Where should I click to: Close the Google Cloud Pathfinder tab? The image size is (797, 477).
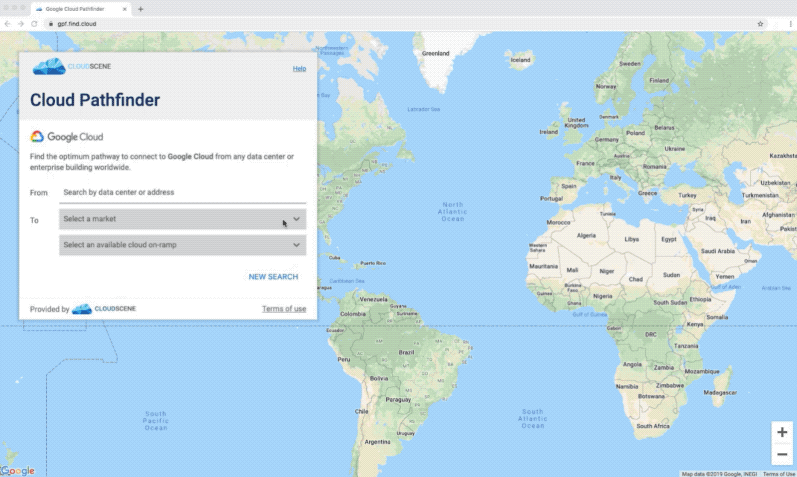click(x=125, y=9)
